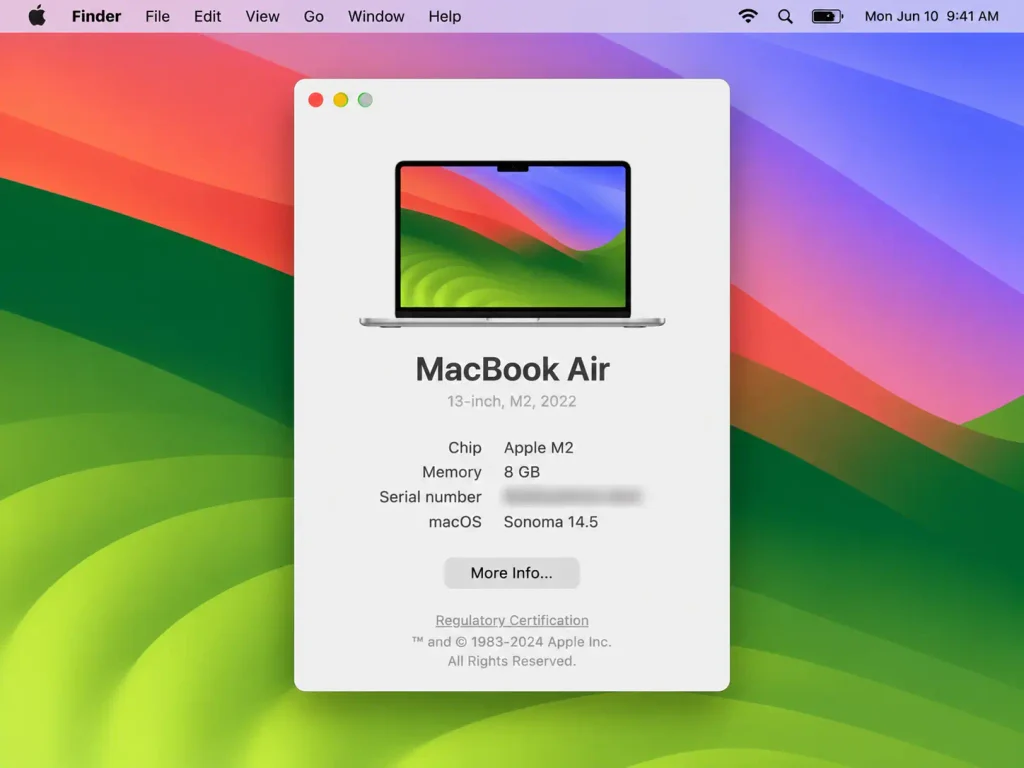Click the macOS label
This screenshot has width=1024, height=768.
pyautogui.click(x=455, y=522)
